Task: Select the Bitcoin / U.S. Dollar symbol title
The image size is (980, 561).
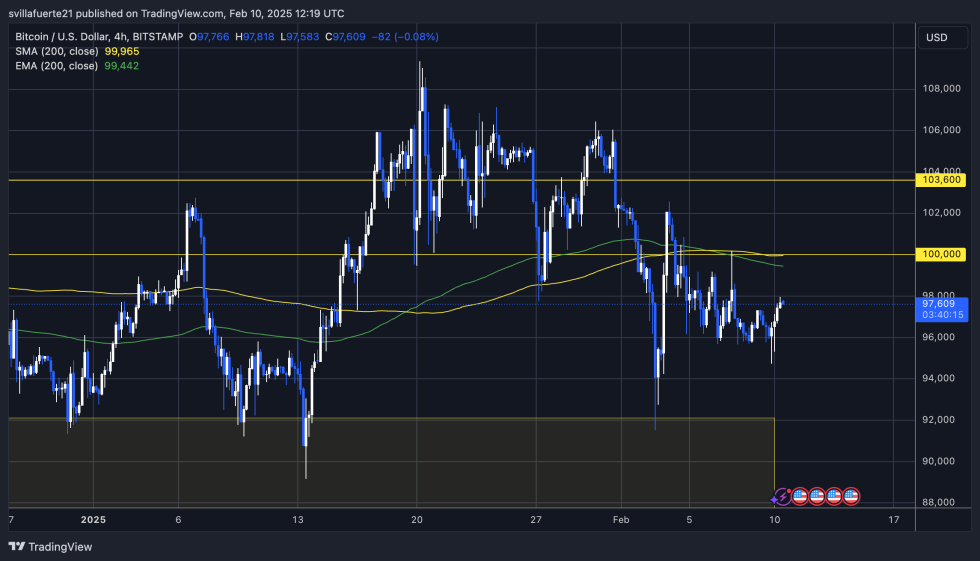Action: click(99, 37)
